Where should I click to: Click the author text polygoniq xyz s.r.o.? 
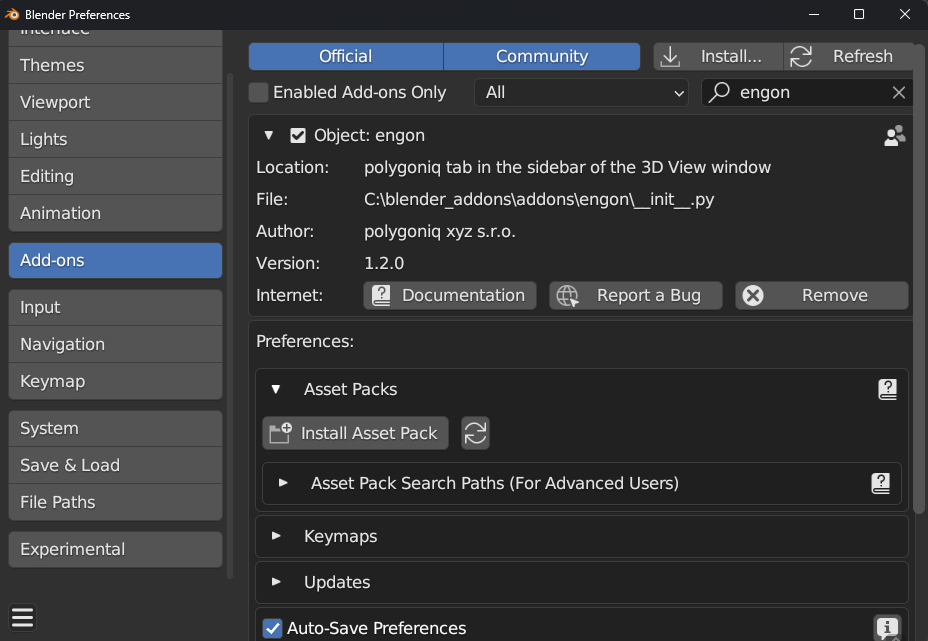coord(440,231)
